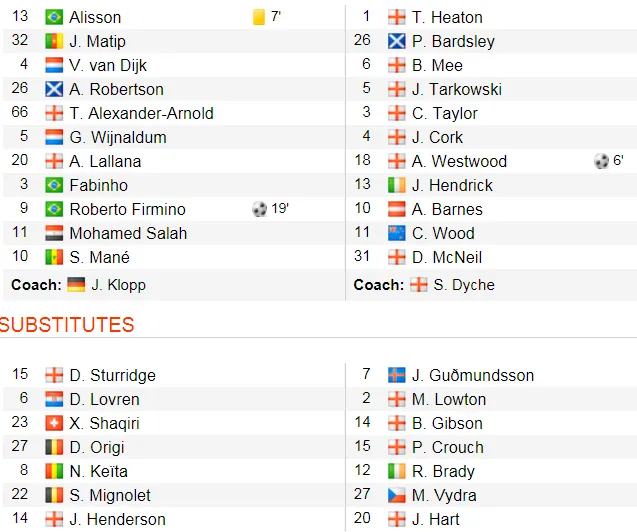Click the Austrian flag next to A. Barnes

pos(397,209)
